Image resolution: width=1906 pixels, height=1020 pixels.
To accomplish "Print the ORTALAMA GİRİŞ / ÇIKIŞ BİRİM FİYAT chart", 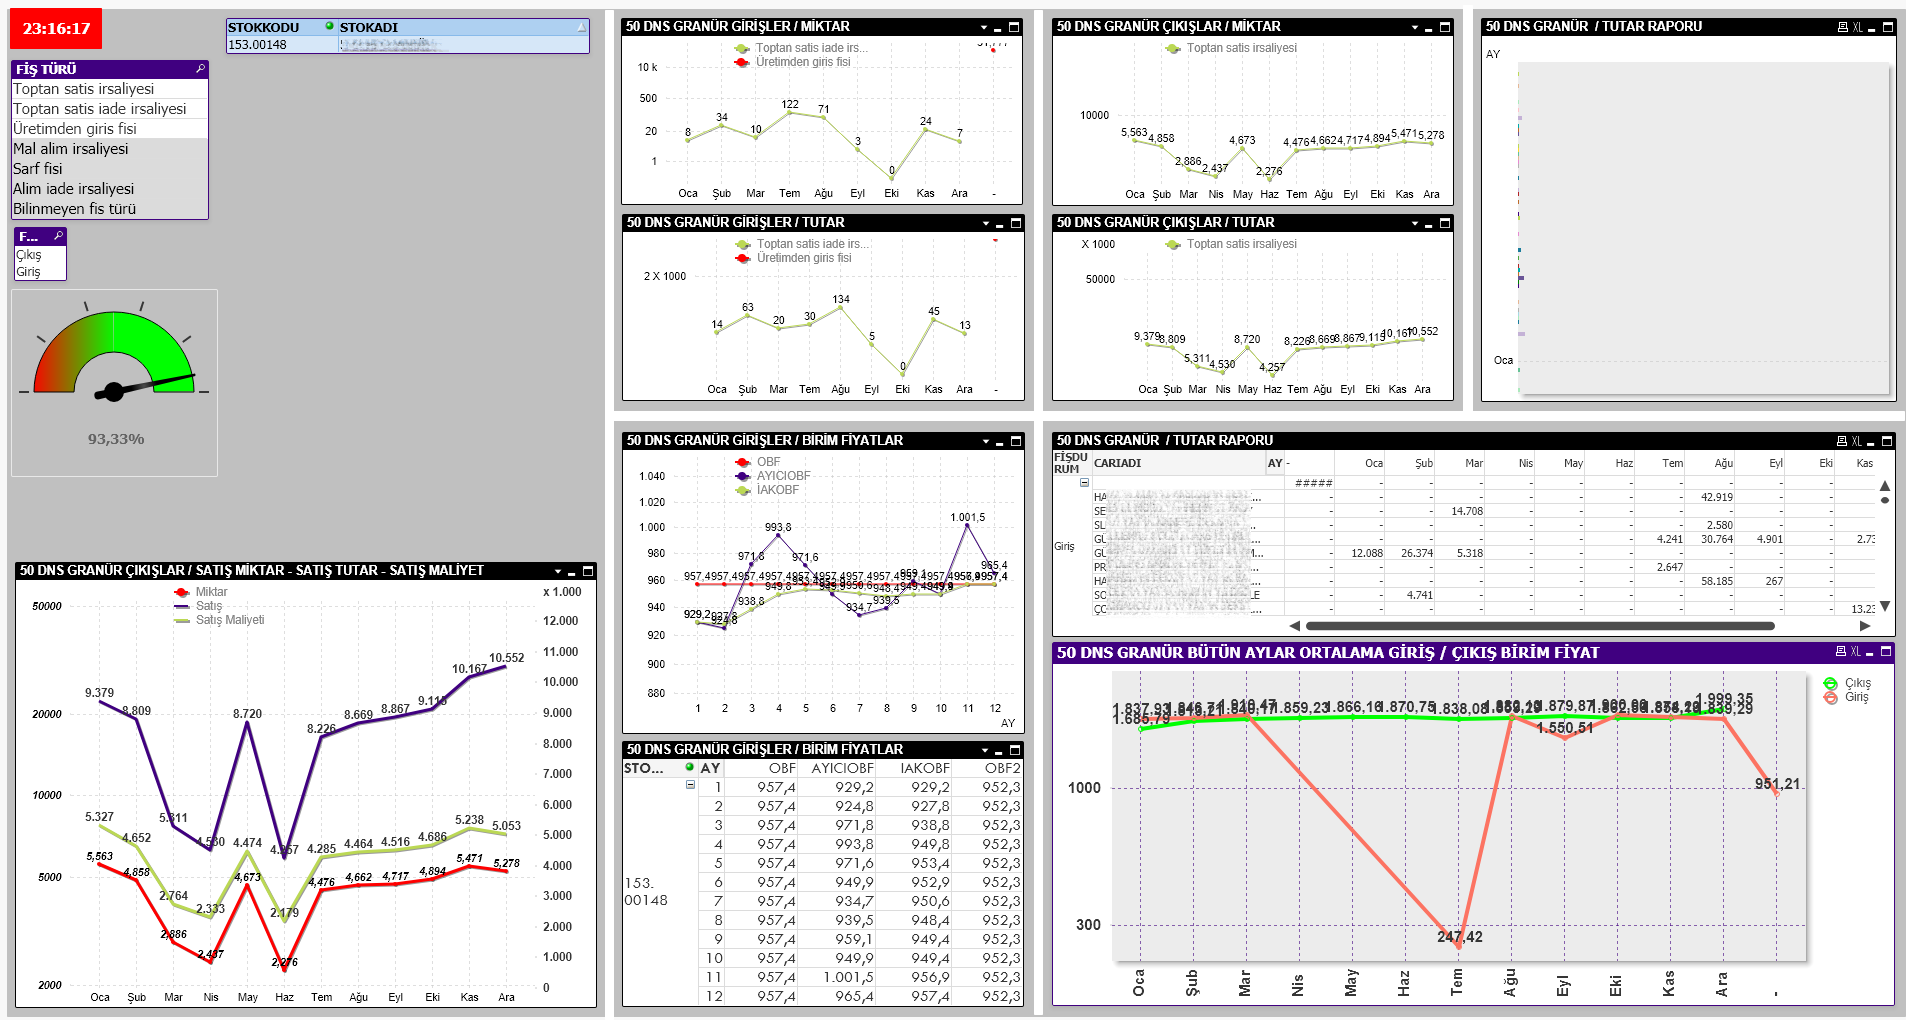I will [x=1840, y=652].
